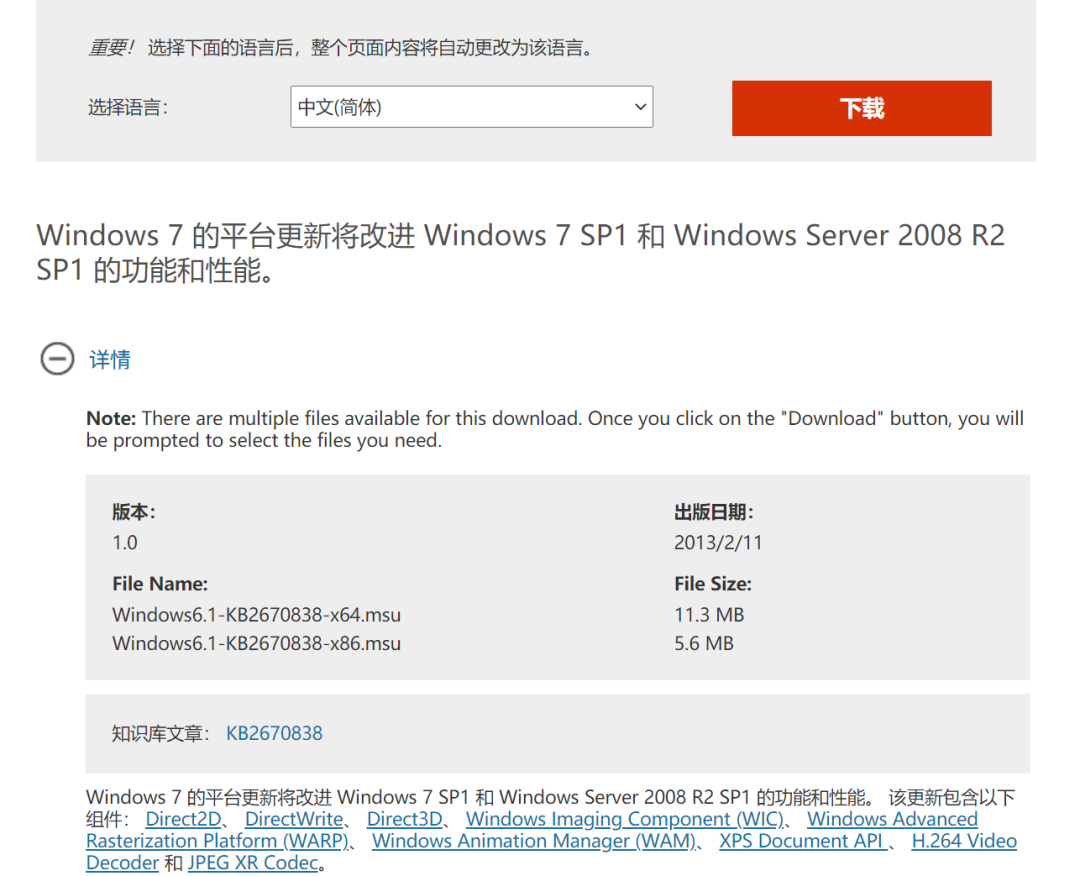Select the file name Windows6.1-KB2670838-x86.msu
The image size is (1080, 876).
[x=256, y=643]
